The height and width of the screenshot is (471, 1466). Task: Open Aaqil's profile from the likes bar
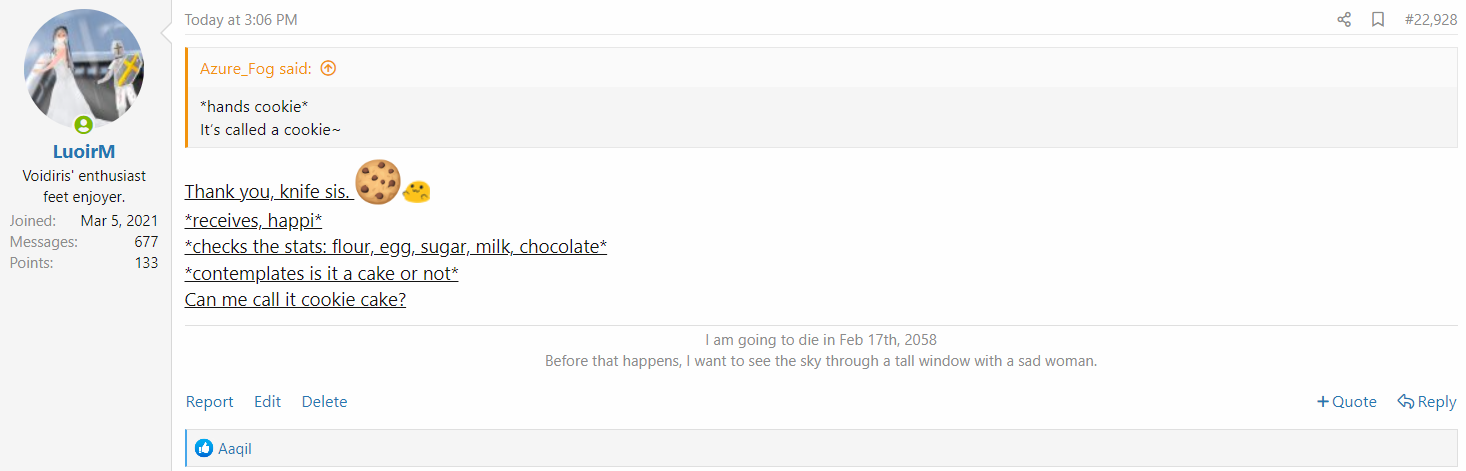(235, 449)
